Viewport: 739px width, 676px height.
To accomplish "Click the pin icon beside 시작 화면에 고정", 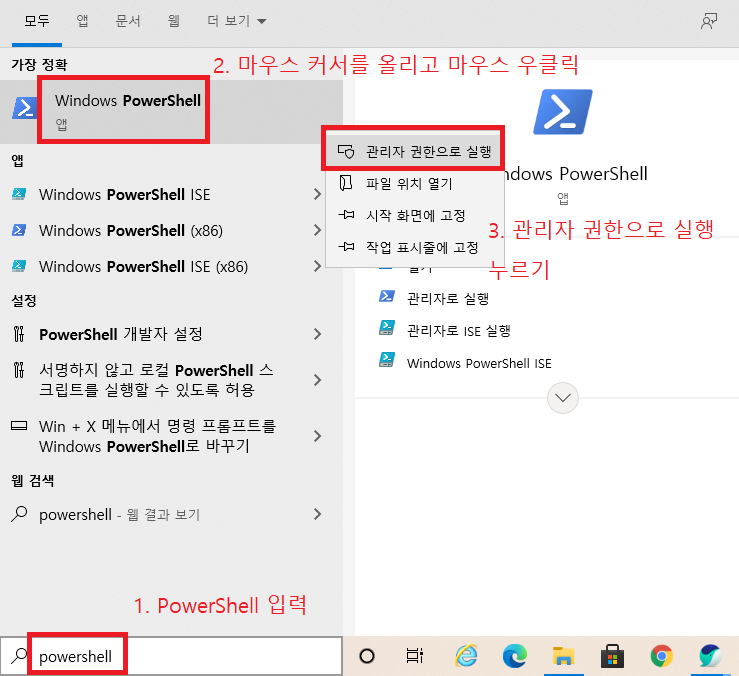I will (346, 215).
